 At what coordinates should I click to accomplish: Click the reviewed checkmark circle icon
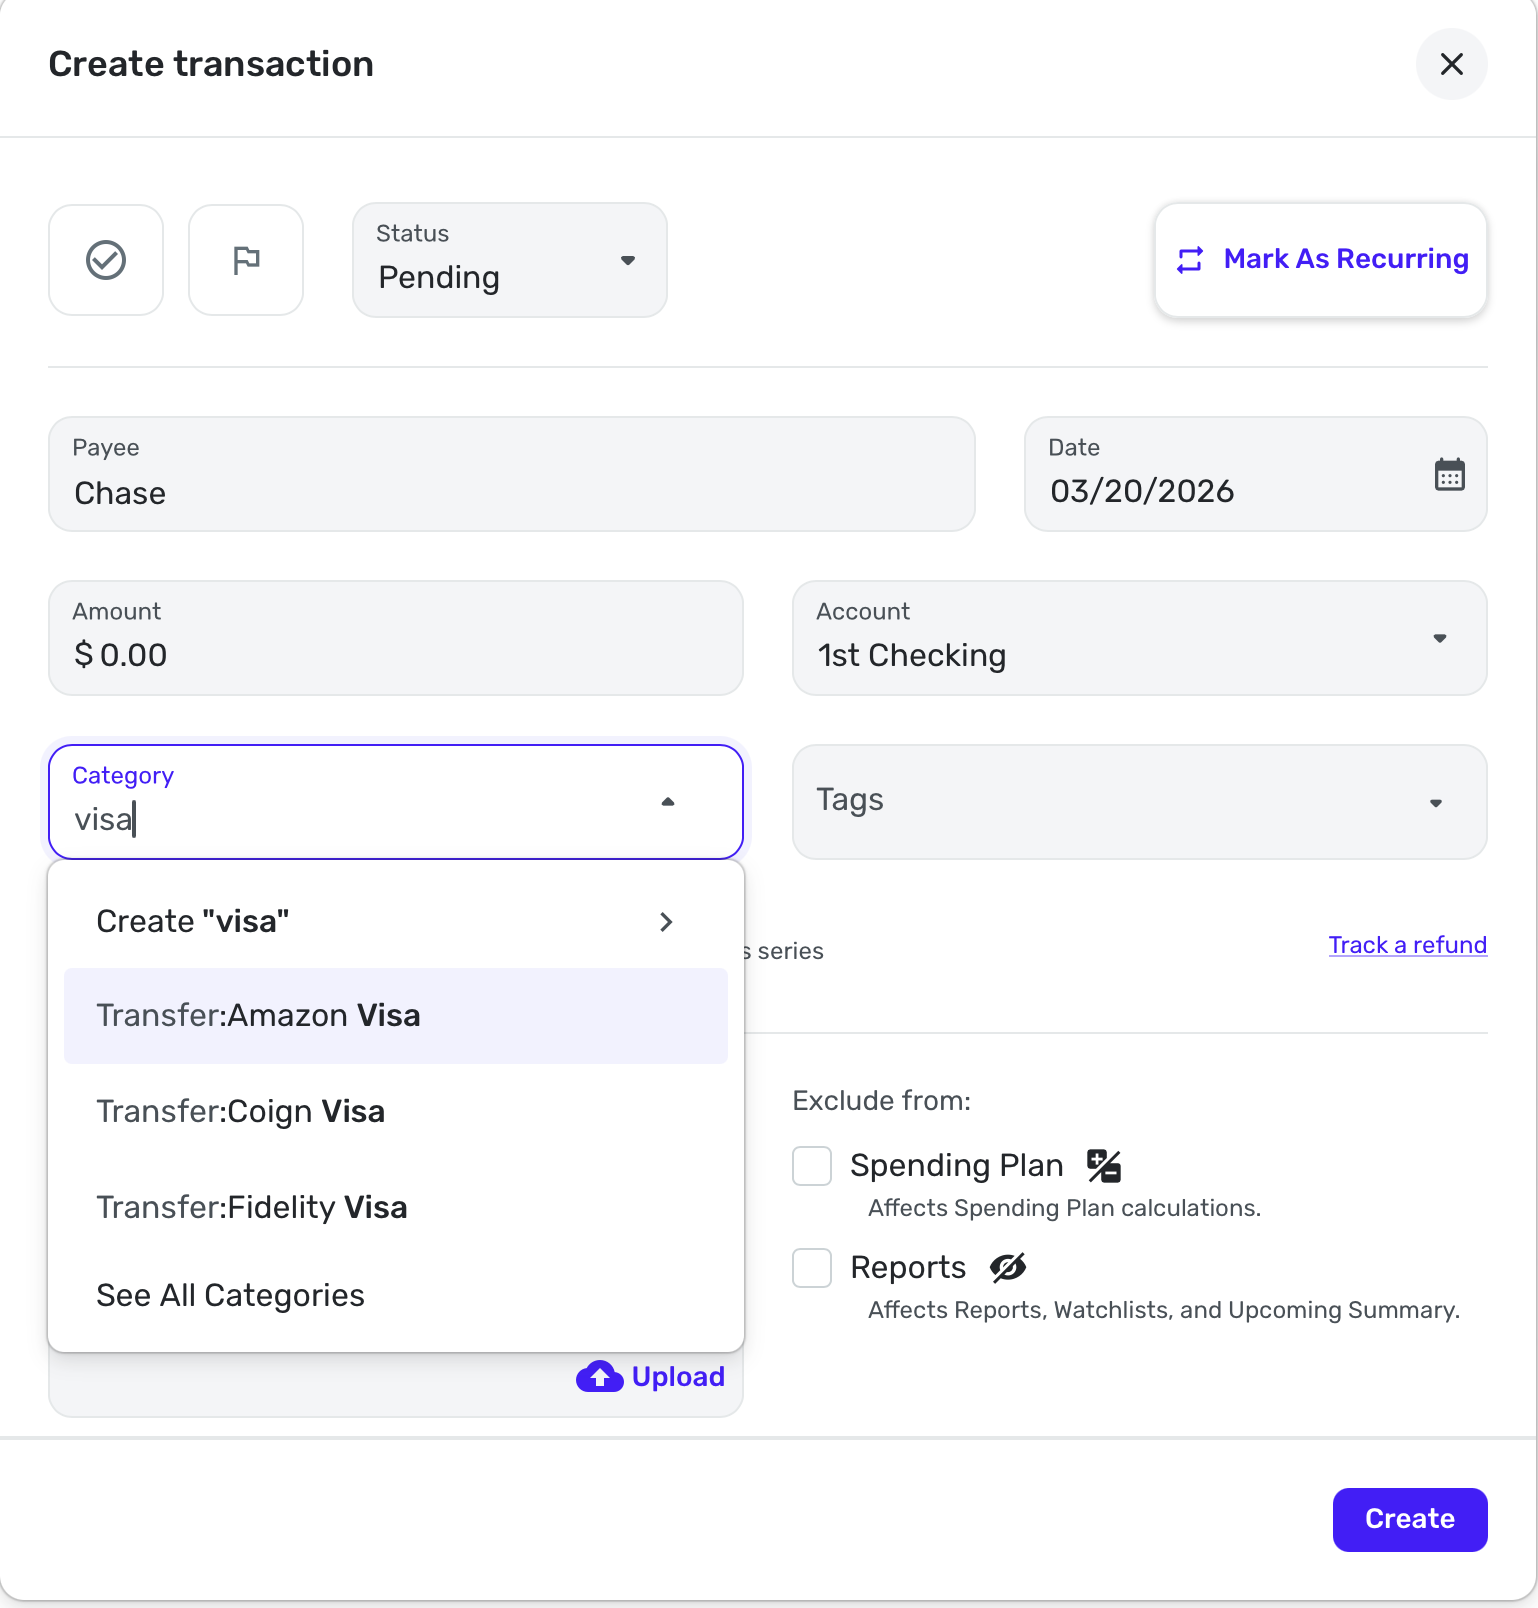point(106,260)
